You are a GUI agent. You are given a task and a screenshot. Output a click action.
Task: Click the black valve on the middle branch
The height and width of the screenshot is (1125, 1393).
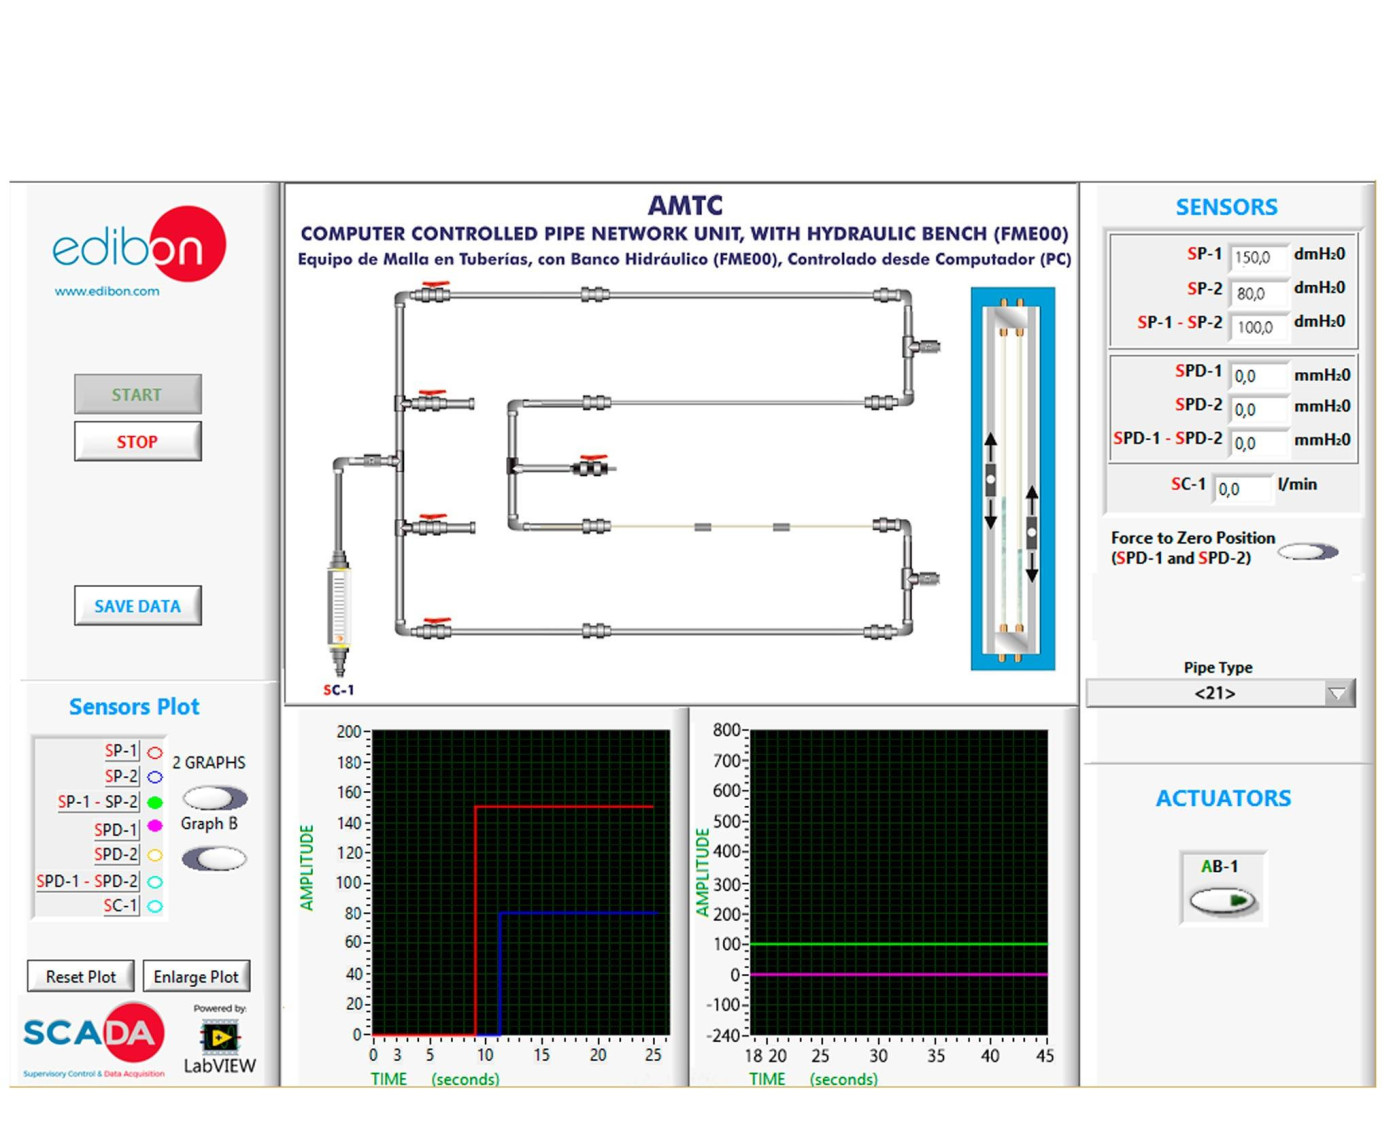pos(593,465)
